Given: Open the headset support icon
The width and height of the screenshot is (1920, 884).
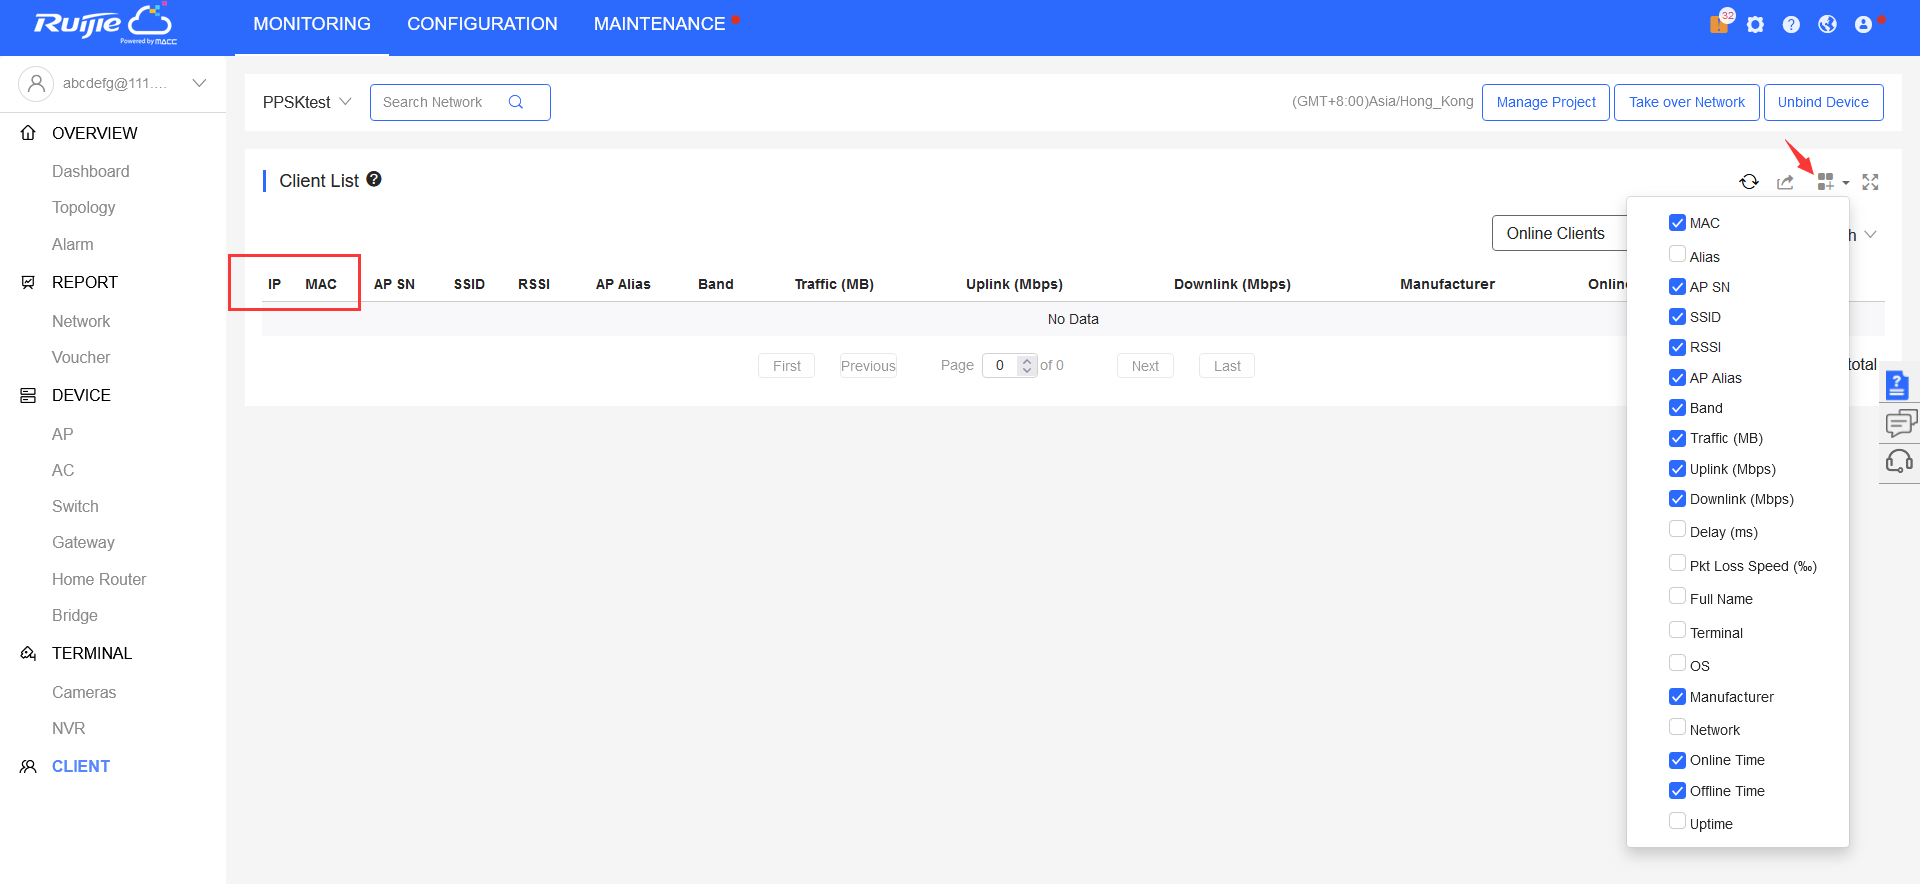Looking at the screenshot, I should [x=1898, y=461].
